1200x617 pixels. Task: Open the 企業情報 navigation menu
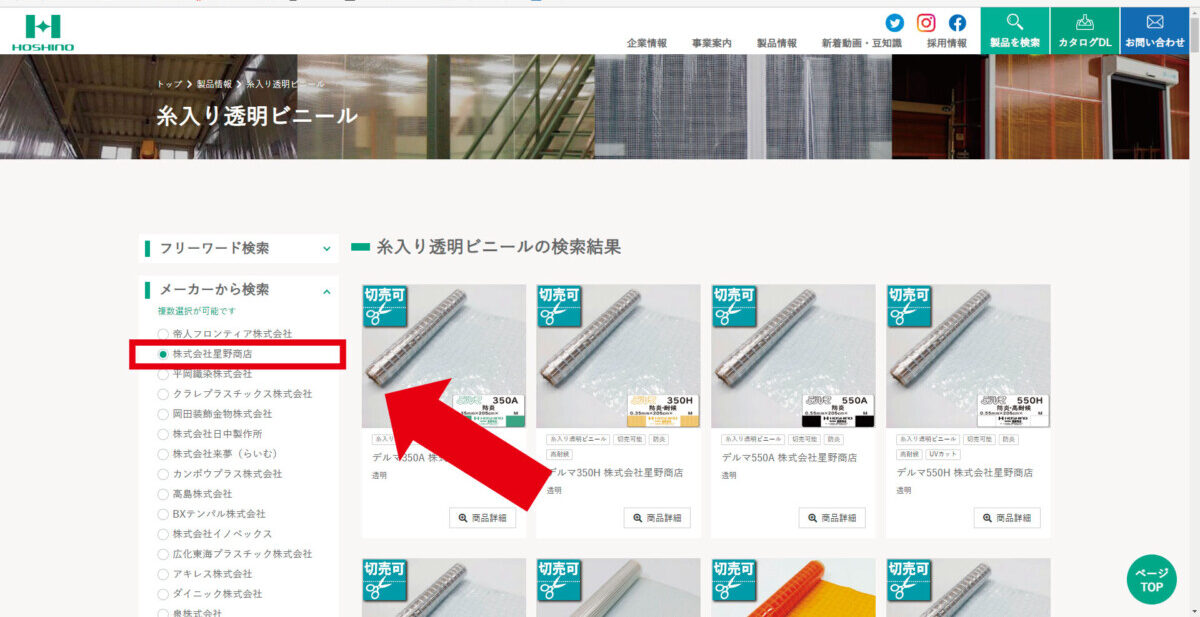click(x=647, y=43)
